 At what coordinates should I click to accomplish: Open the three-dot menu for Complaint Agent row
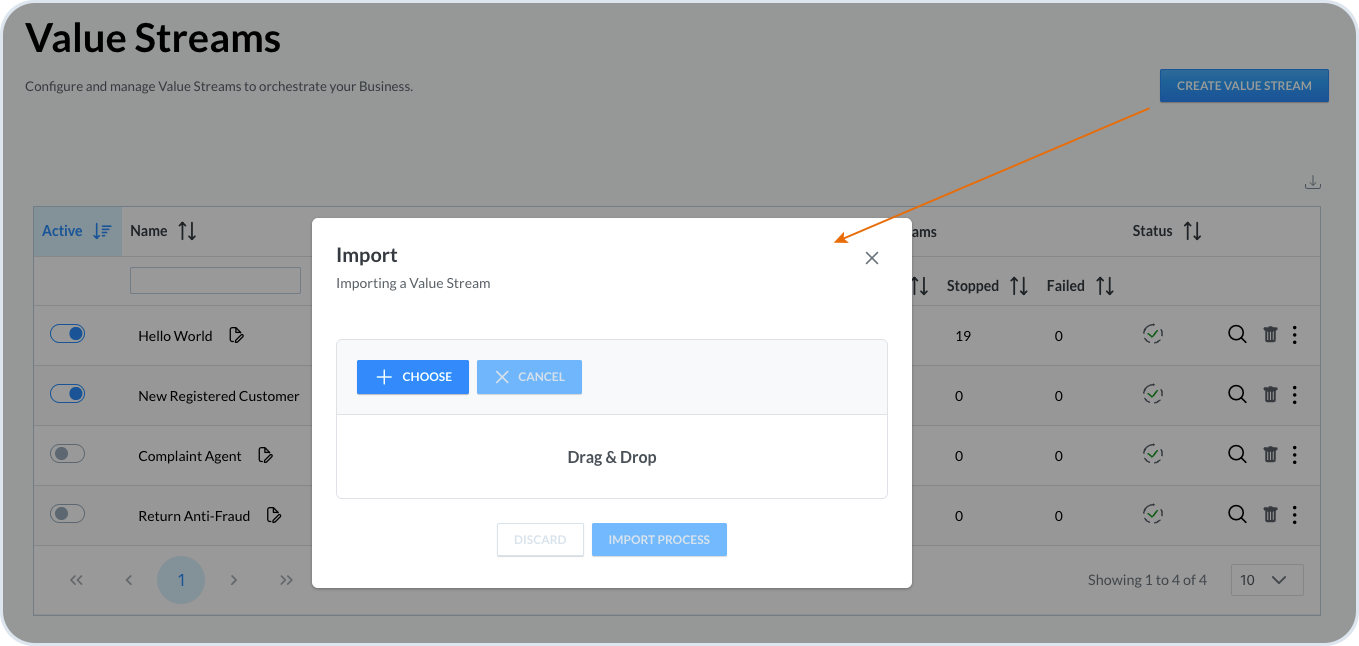tap(1295, 455)
